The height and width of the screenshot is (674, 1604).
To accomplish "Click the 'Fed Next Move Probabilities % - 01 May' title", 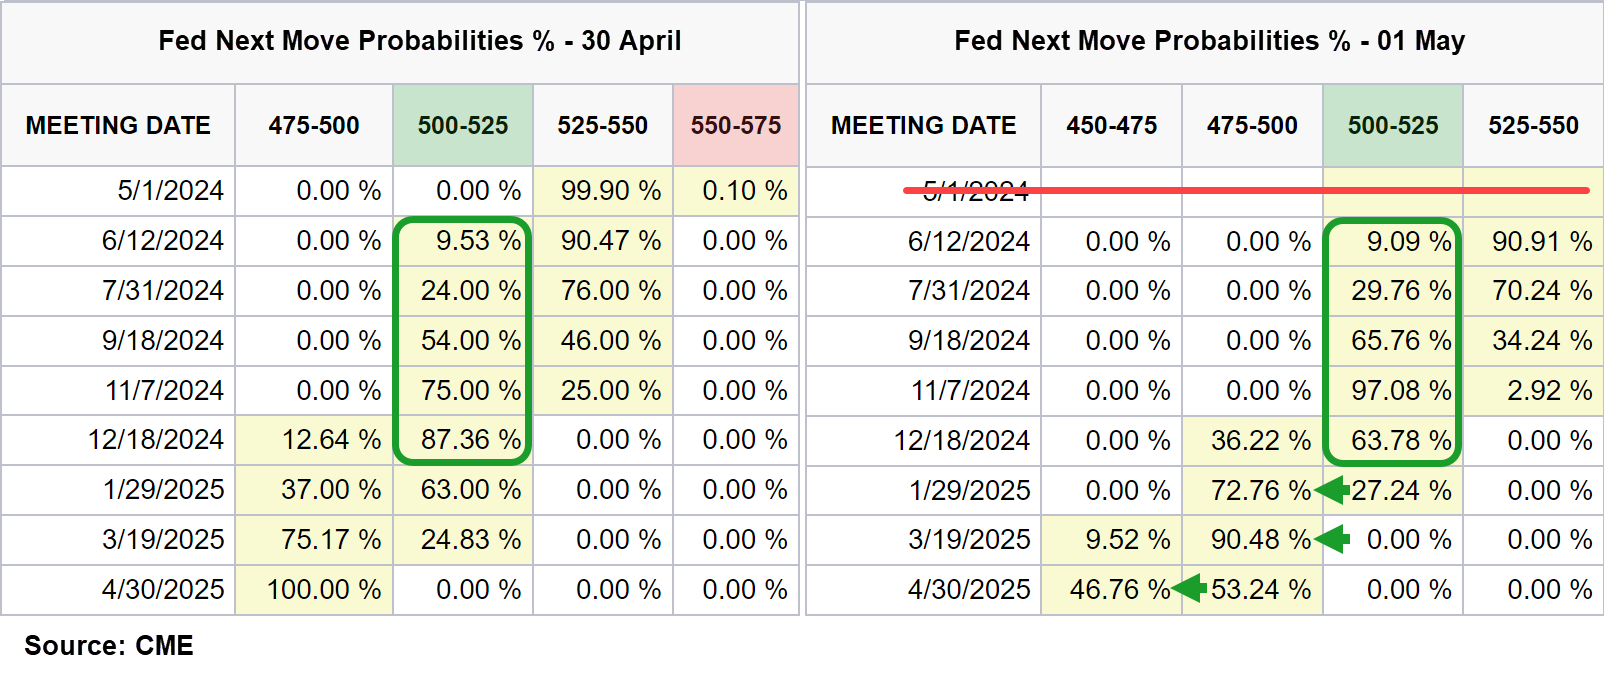I will coord(1209,41).
